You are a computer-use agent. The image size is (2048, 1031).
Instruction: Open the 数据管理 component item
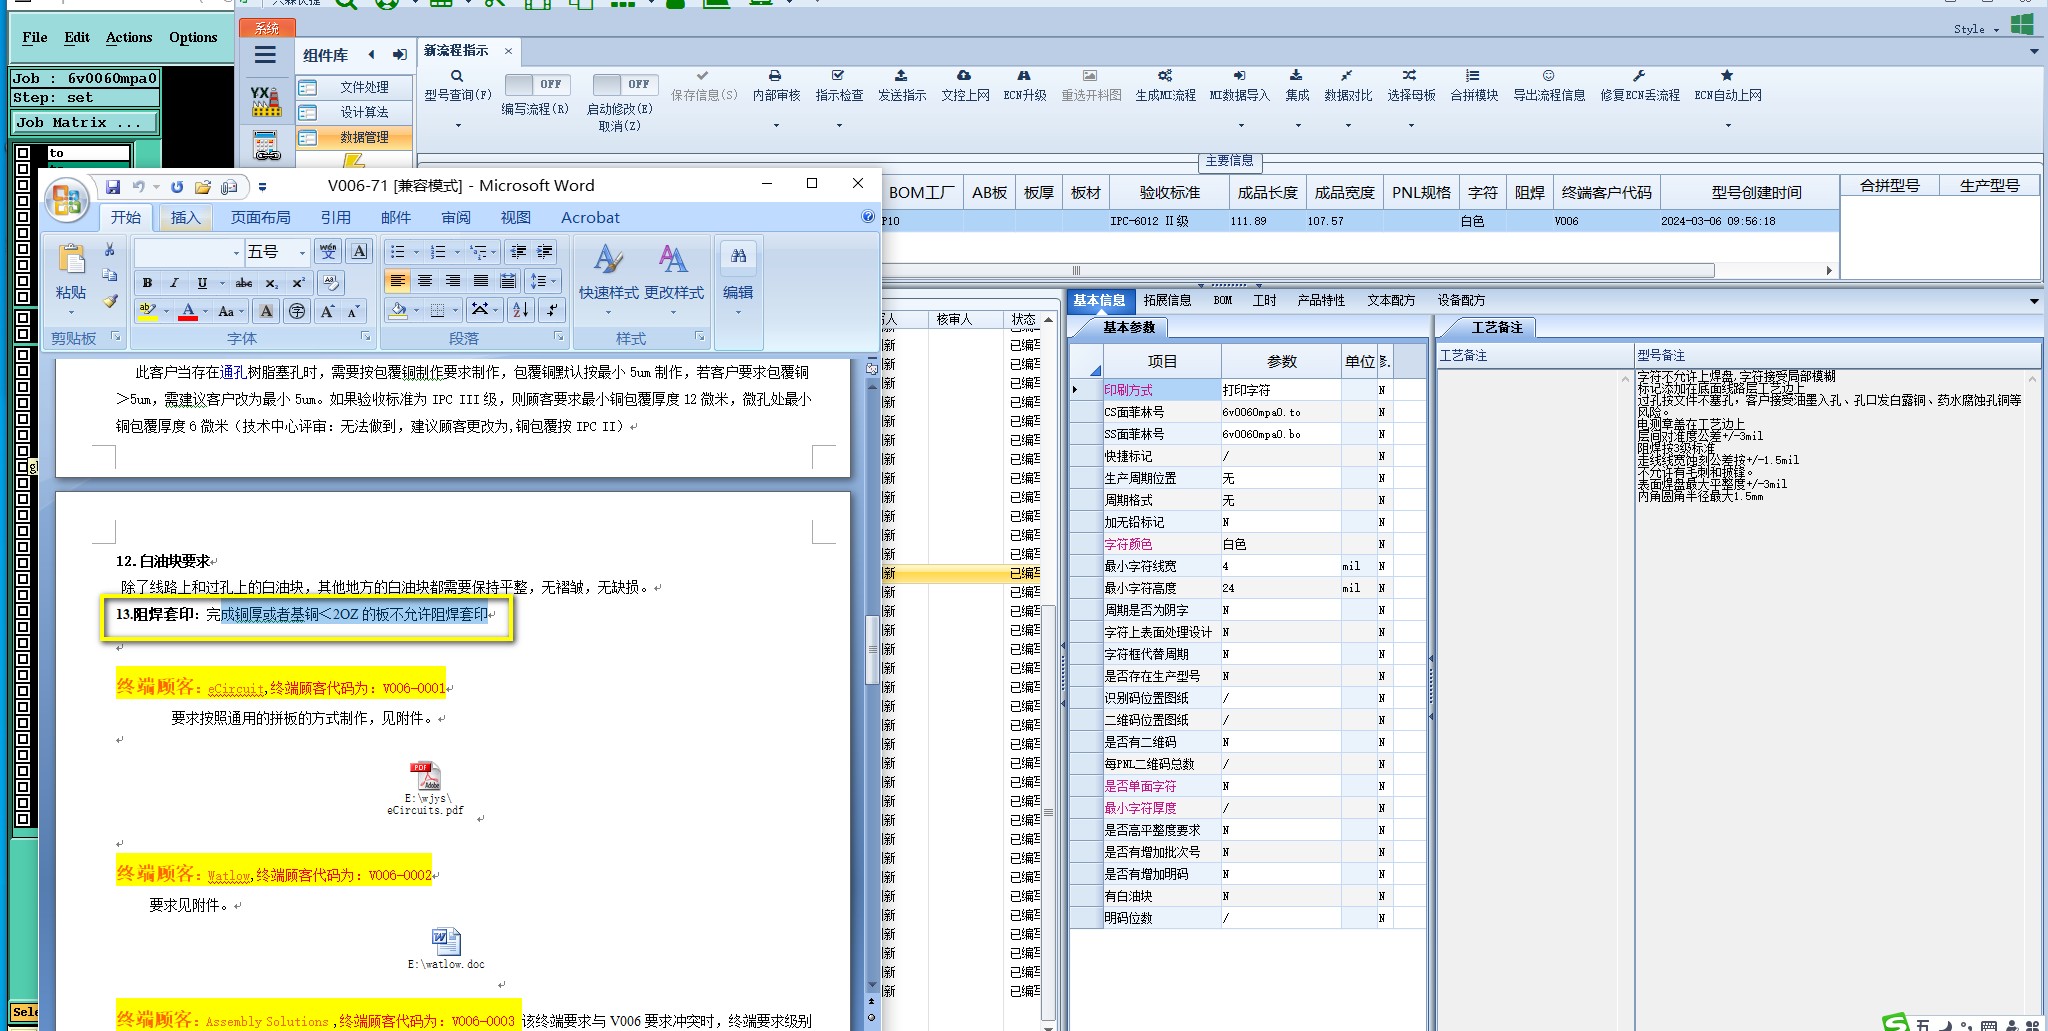pyautogui.click(x=355, y=137)
